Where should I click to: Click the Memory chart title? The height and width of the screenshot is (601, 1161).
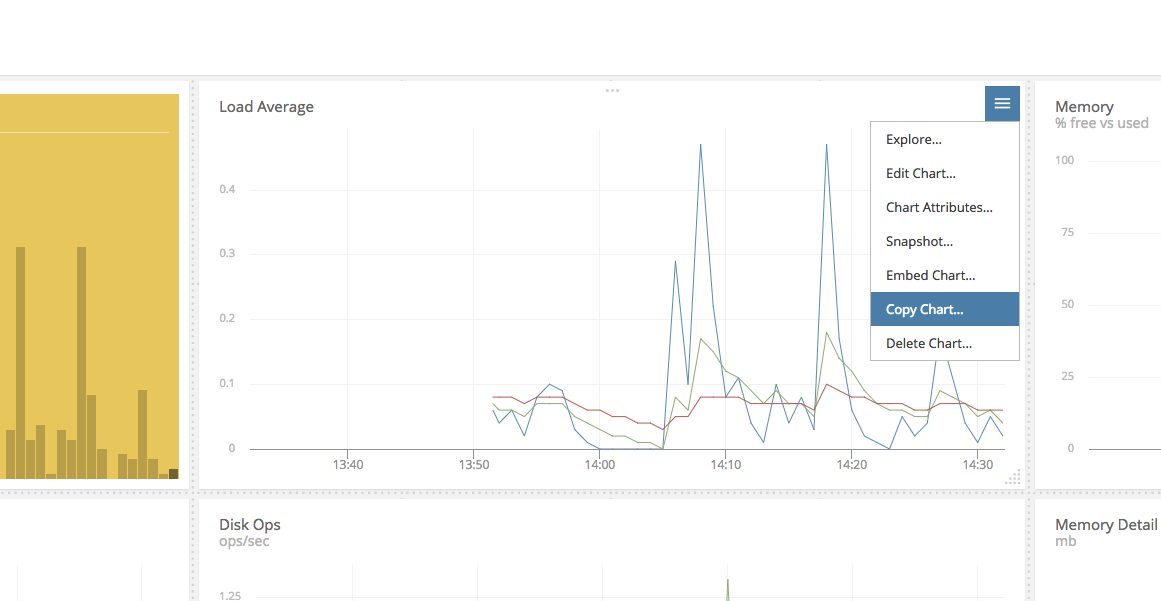pos(1084,106)
